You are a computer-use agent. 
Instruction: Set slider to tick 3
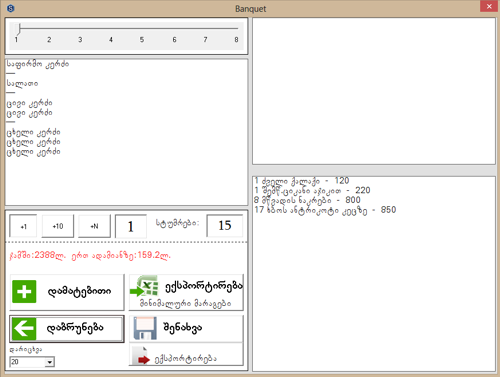pos(80,40)
